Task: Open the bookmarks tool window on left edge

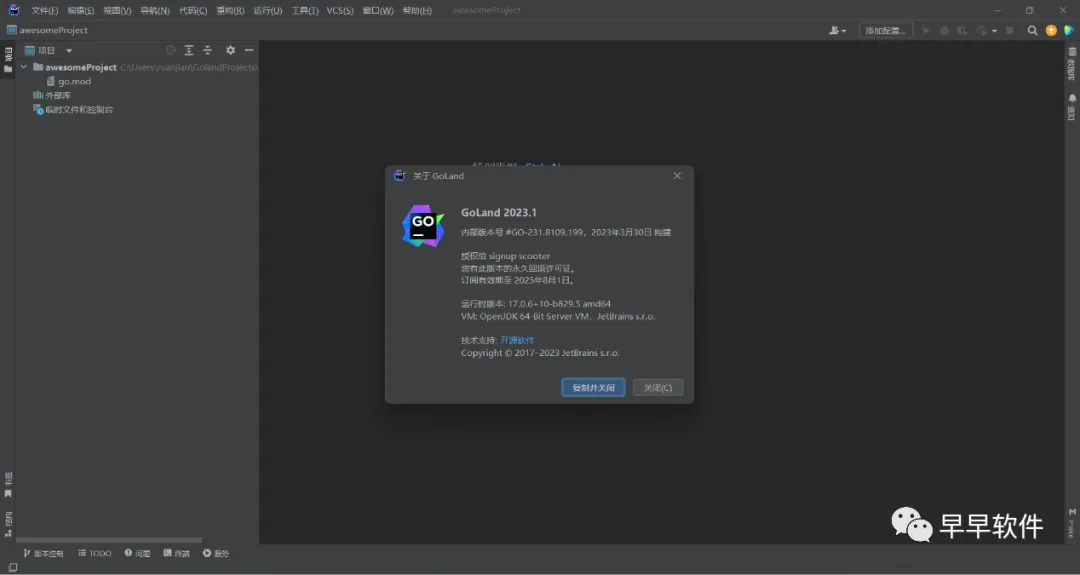Action: point(8,485)
